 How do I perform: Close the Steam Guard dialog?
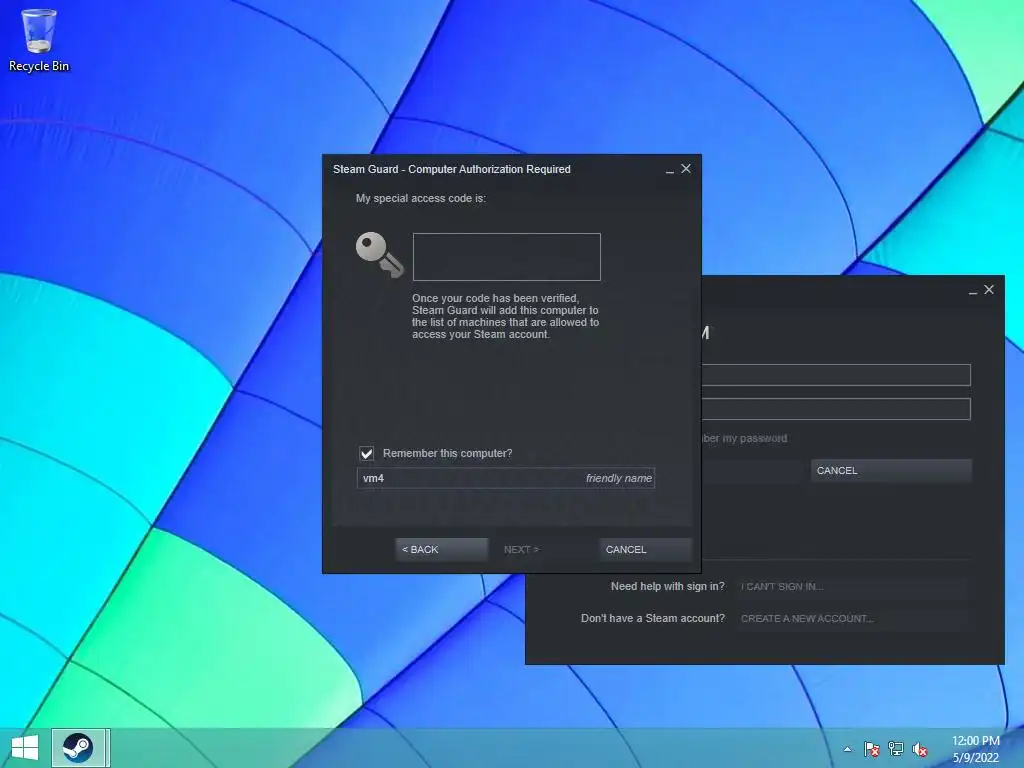(686, 168)
